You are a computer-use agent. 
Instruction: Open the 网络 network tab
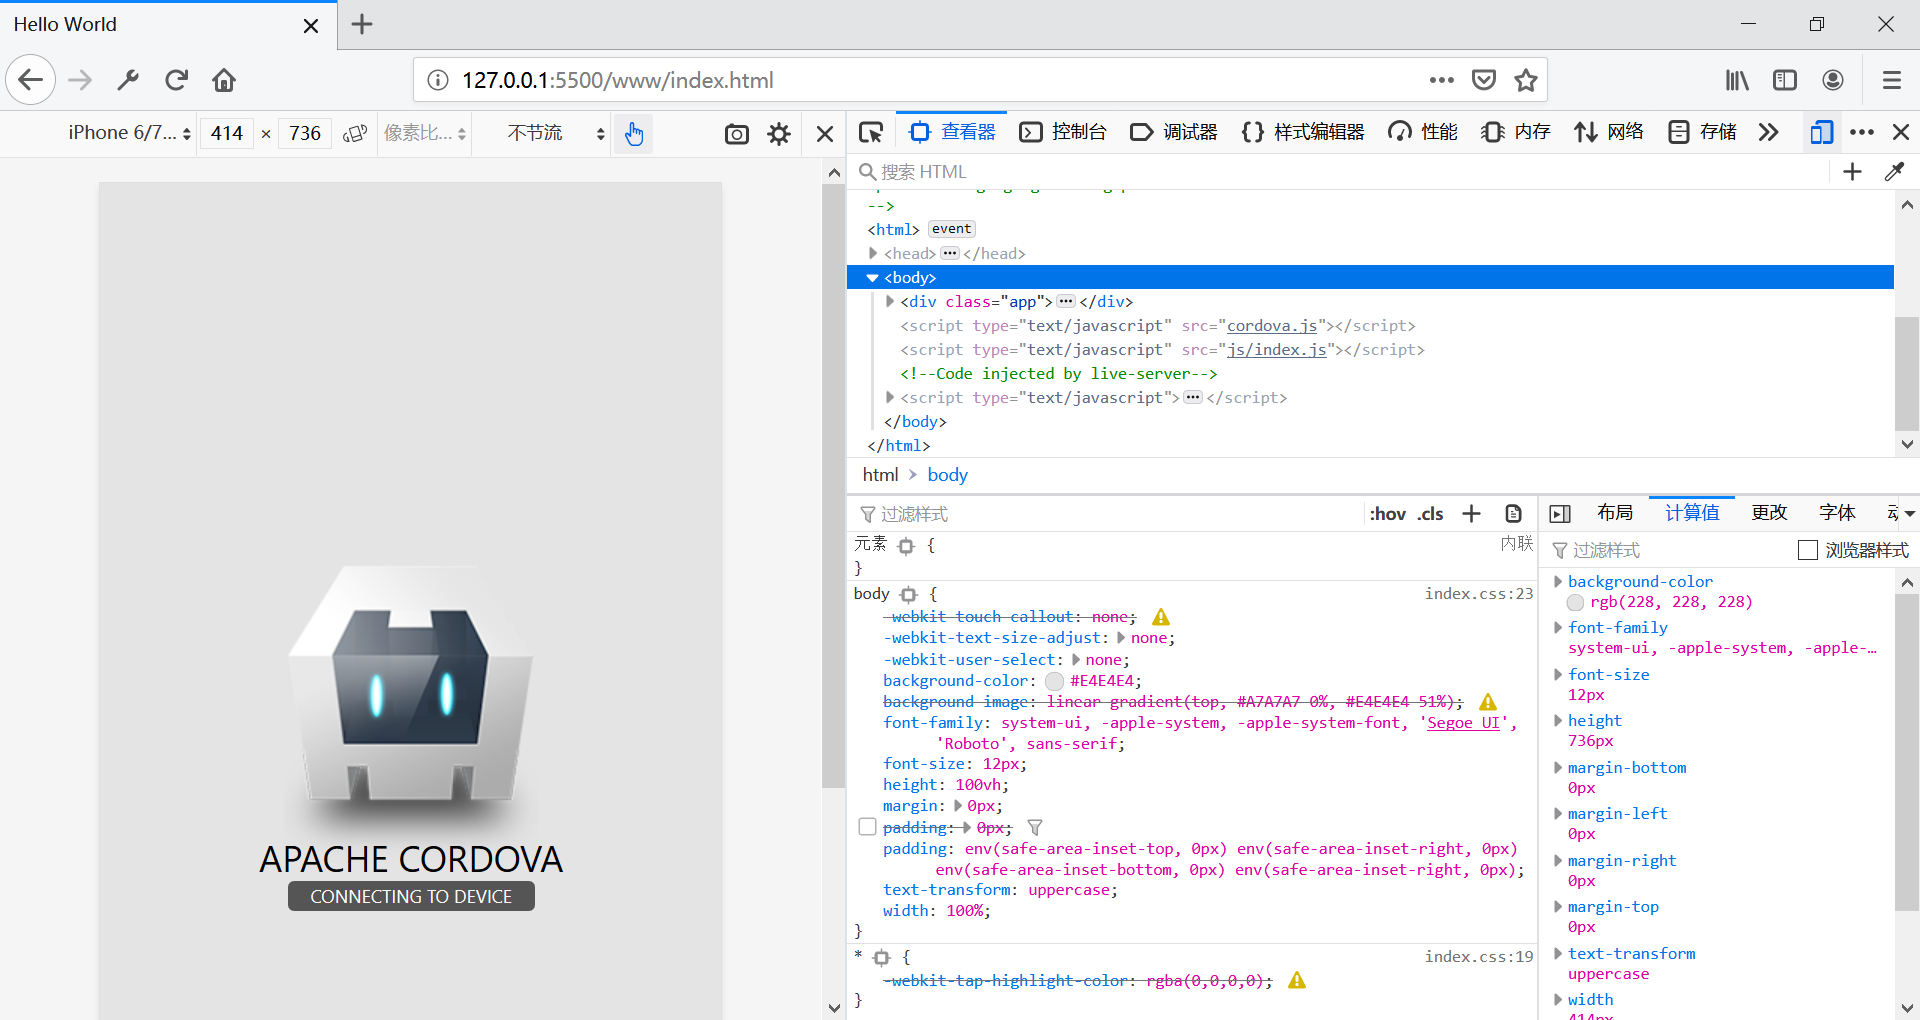pyautogui.click(x=1609, y=132)
